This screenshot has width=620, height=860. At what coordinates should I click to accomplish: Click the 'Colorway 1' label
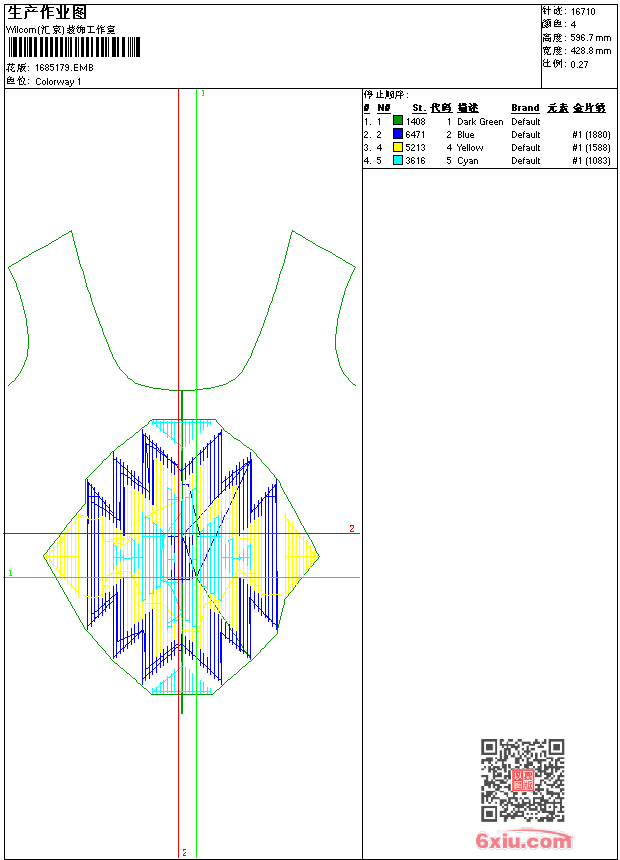click(58, 82)
